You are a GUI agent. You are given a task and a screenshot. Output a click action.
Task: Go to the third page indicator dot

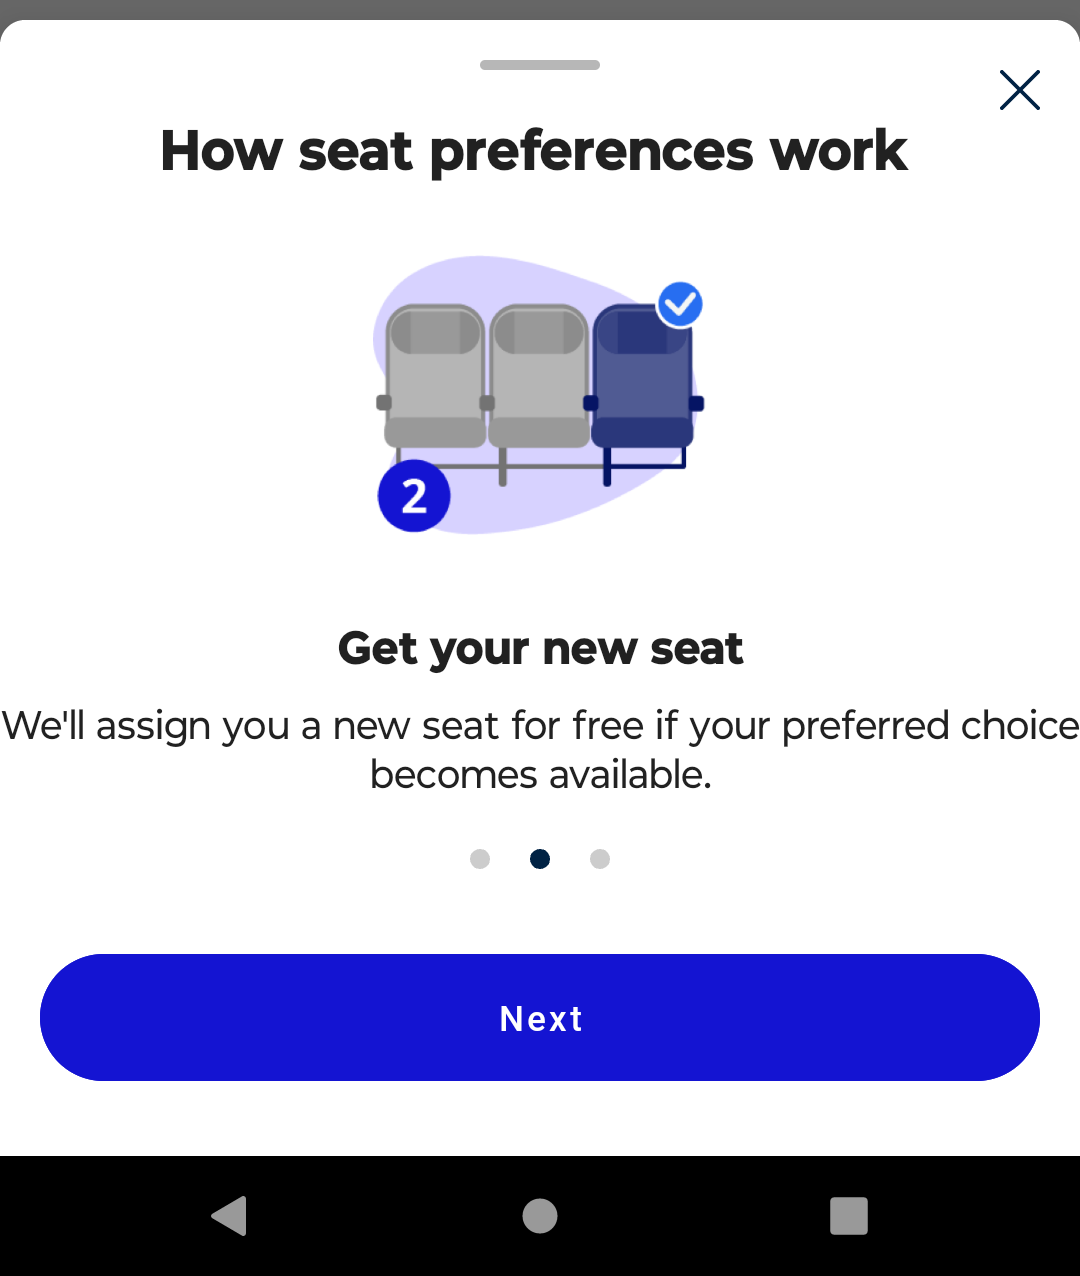(x=600, y=859)
